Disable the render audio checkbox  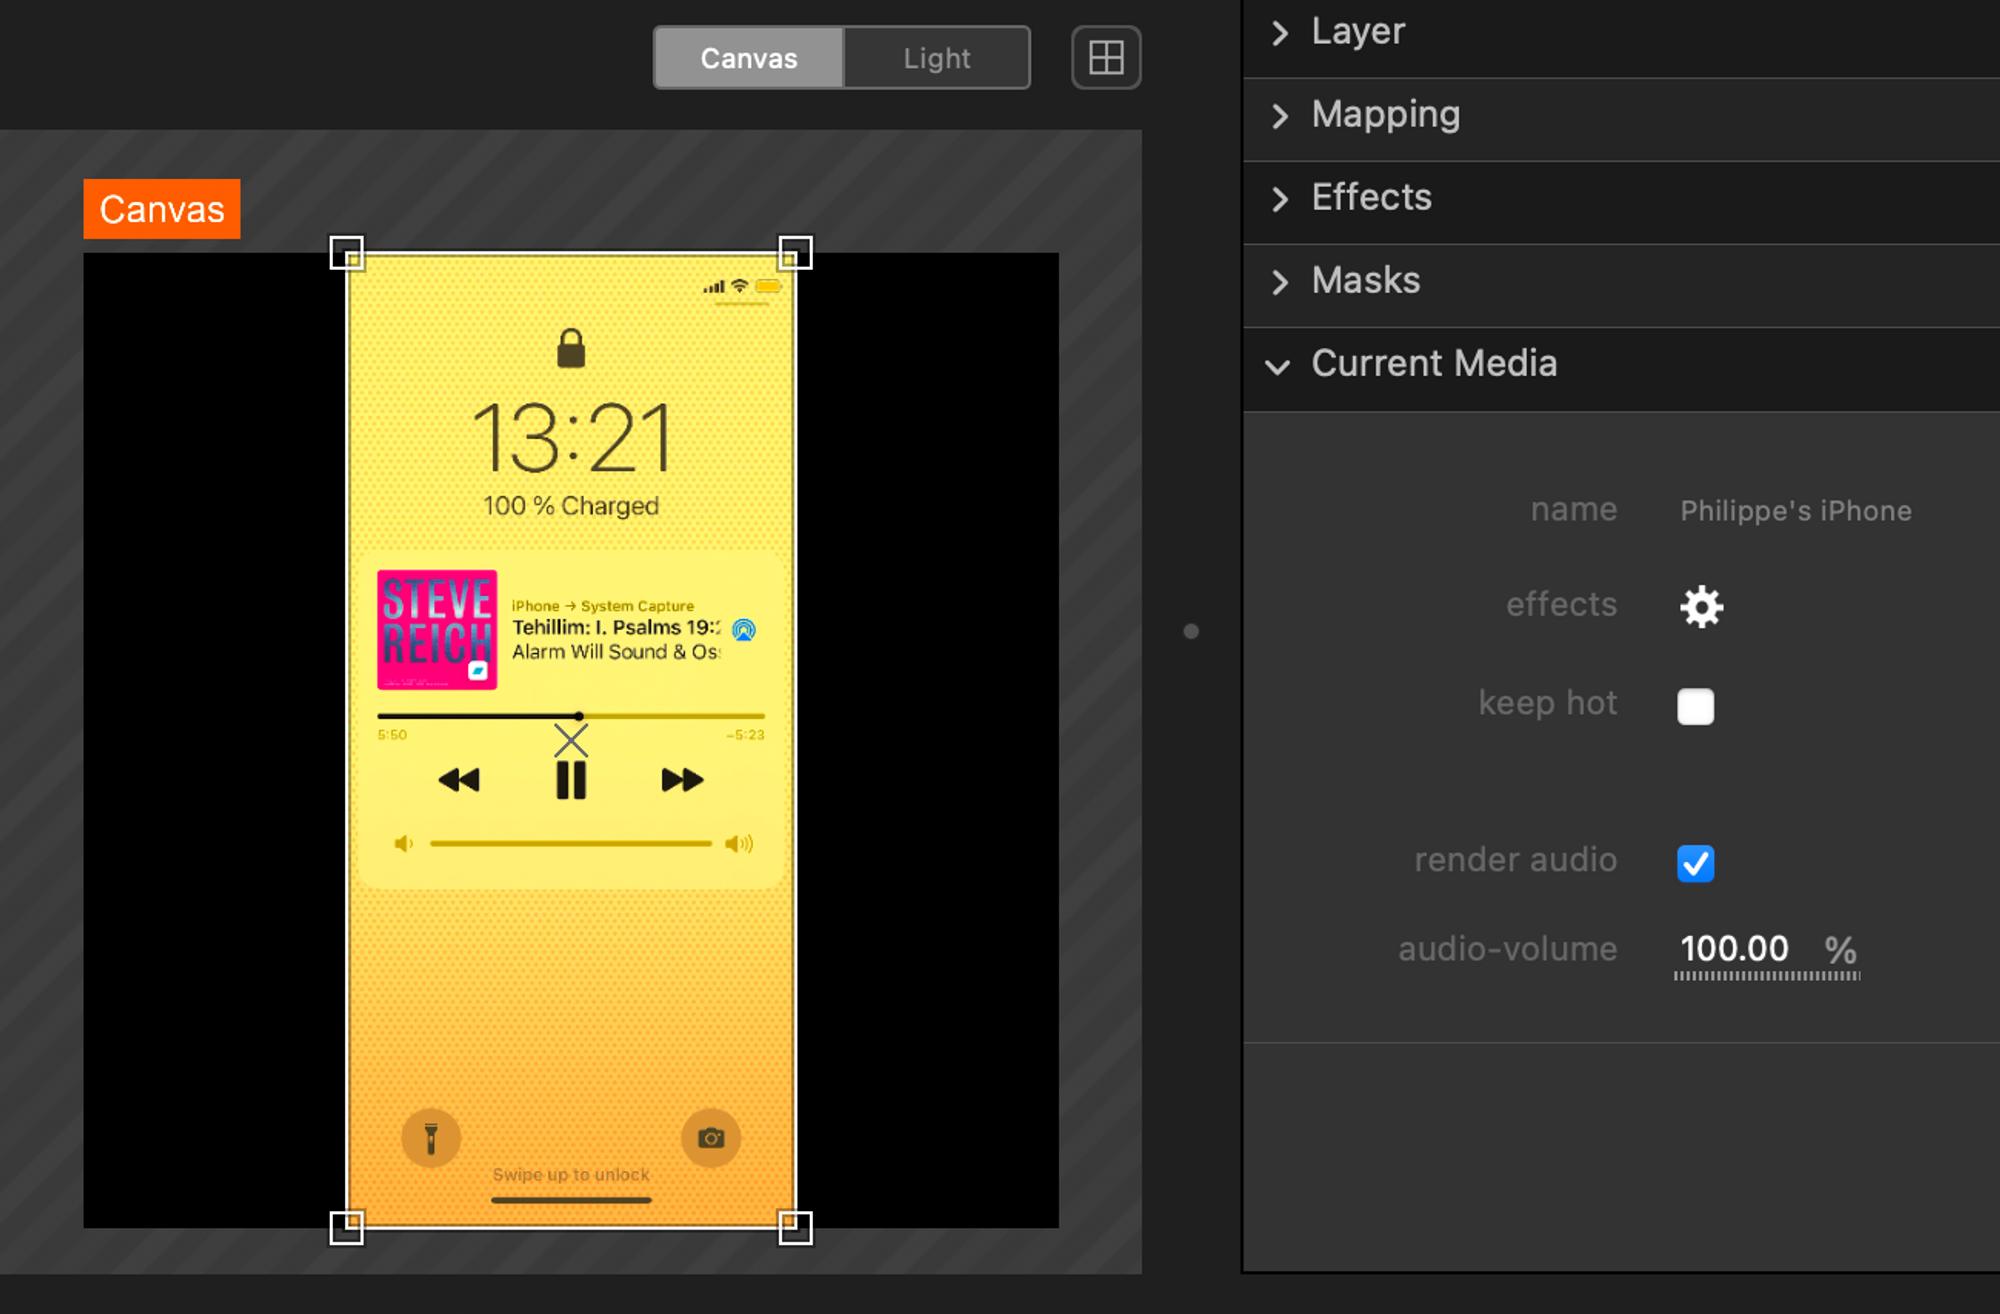click(1695, 863)
